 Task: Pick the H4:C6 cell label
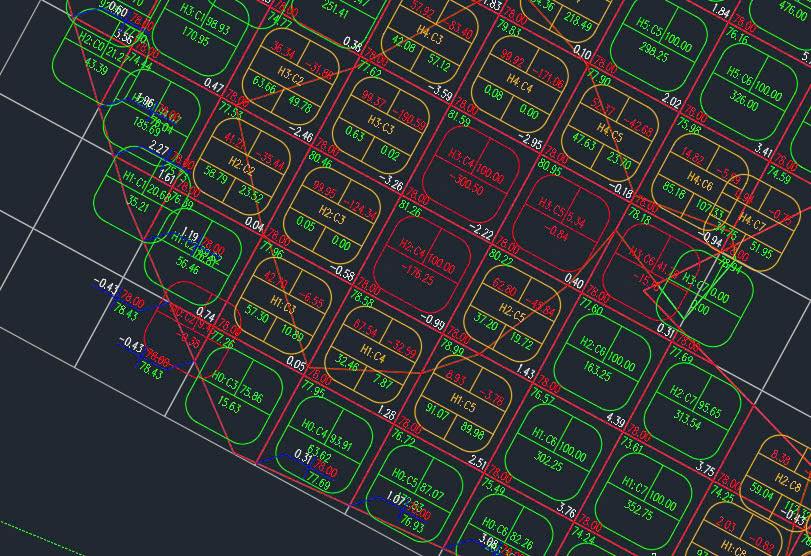tap(700, 182)
